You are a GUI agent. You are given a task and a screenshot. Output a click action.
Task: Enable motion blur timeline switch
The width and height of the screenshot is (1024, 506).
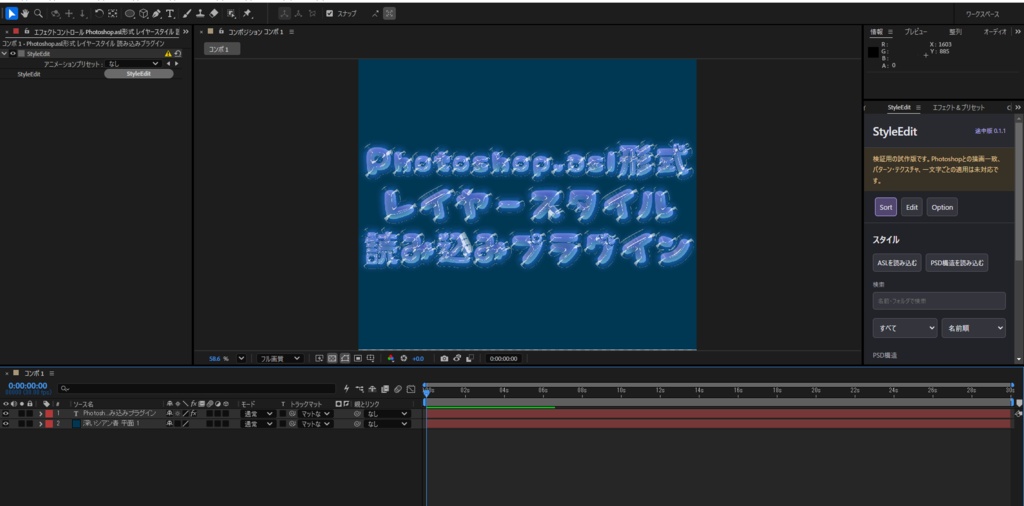tap(398, 389)
